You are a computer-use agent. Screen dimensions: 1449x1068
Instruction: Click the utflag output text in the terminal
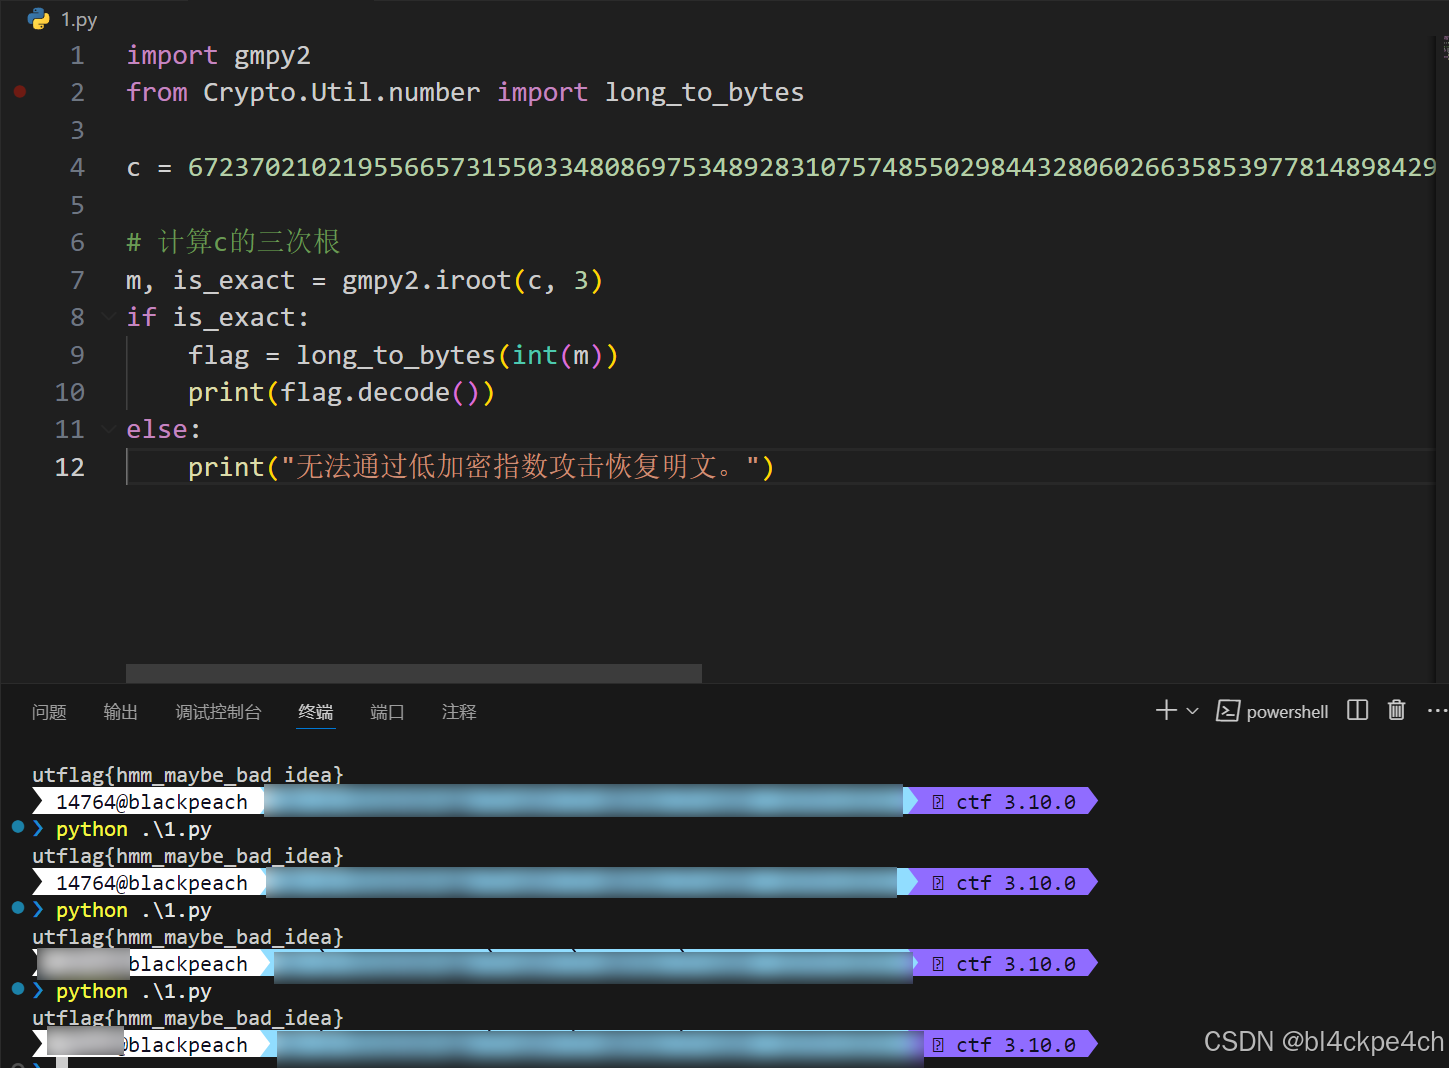click(186, 774)
